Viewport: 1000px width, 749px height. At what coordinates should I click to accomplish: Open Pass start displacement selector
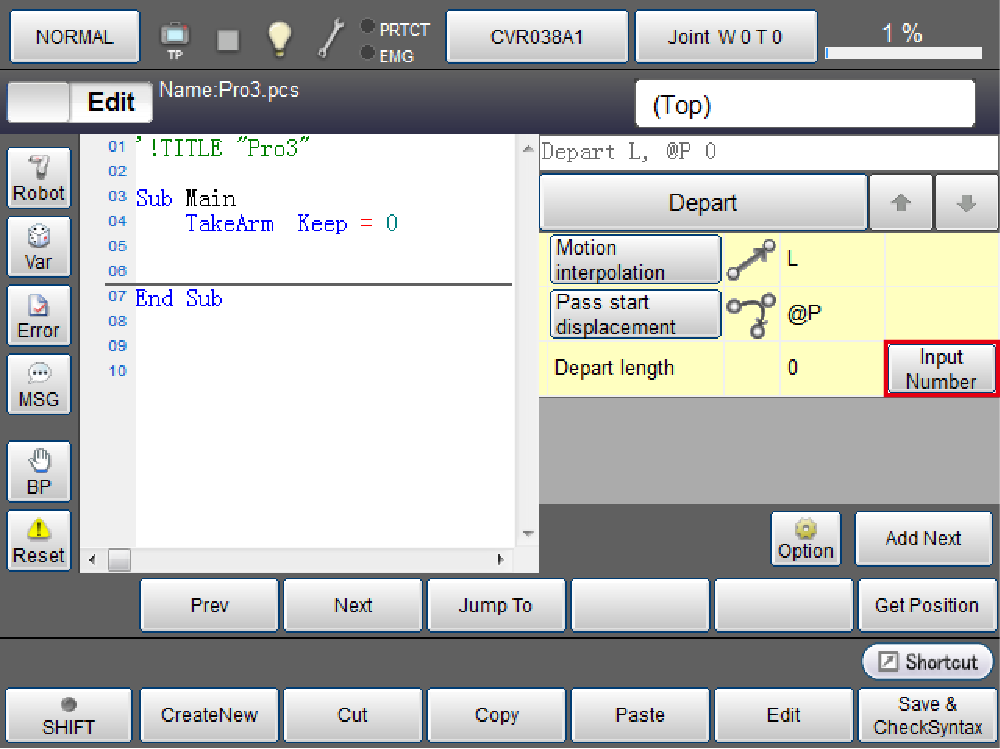[x=636, y=314]
